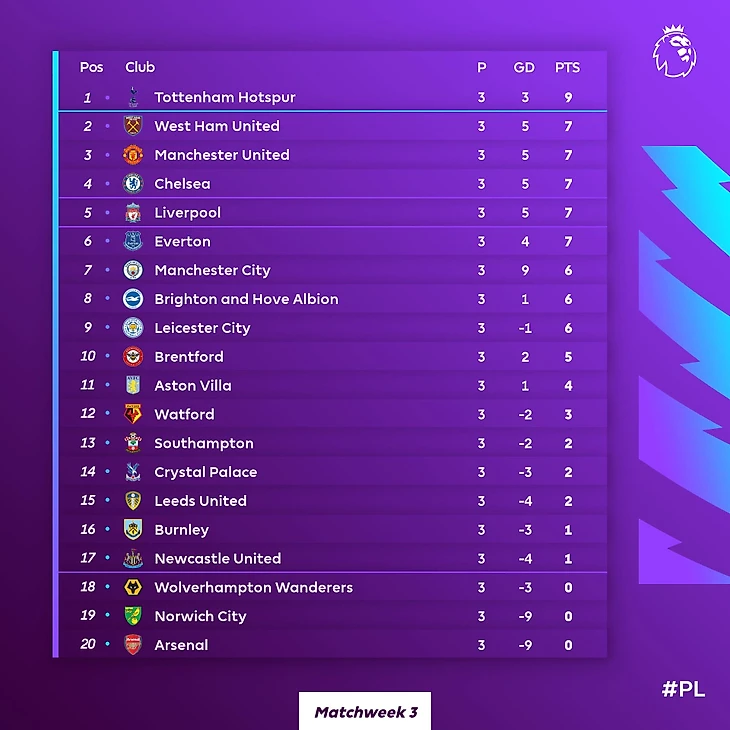Click the GD column header
This screenshot has width=730, height=730.
click(524, 68)
